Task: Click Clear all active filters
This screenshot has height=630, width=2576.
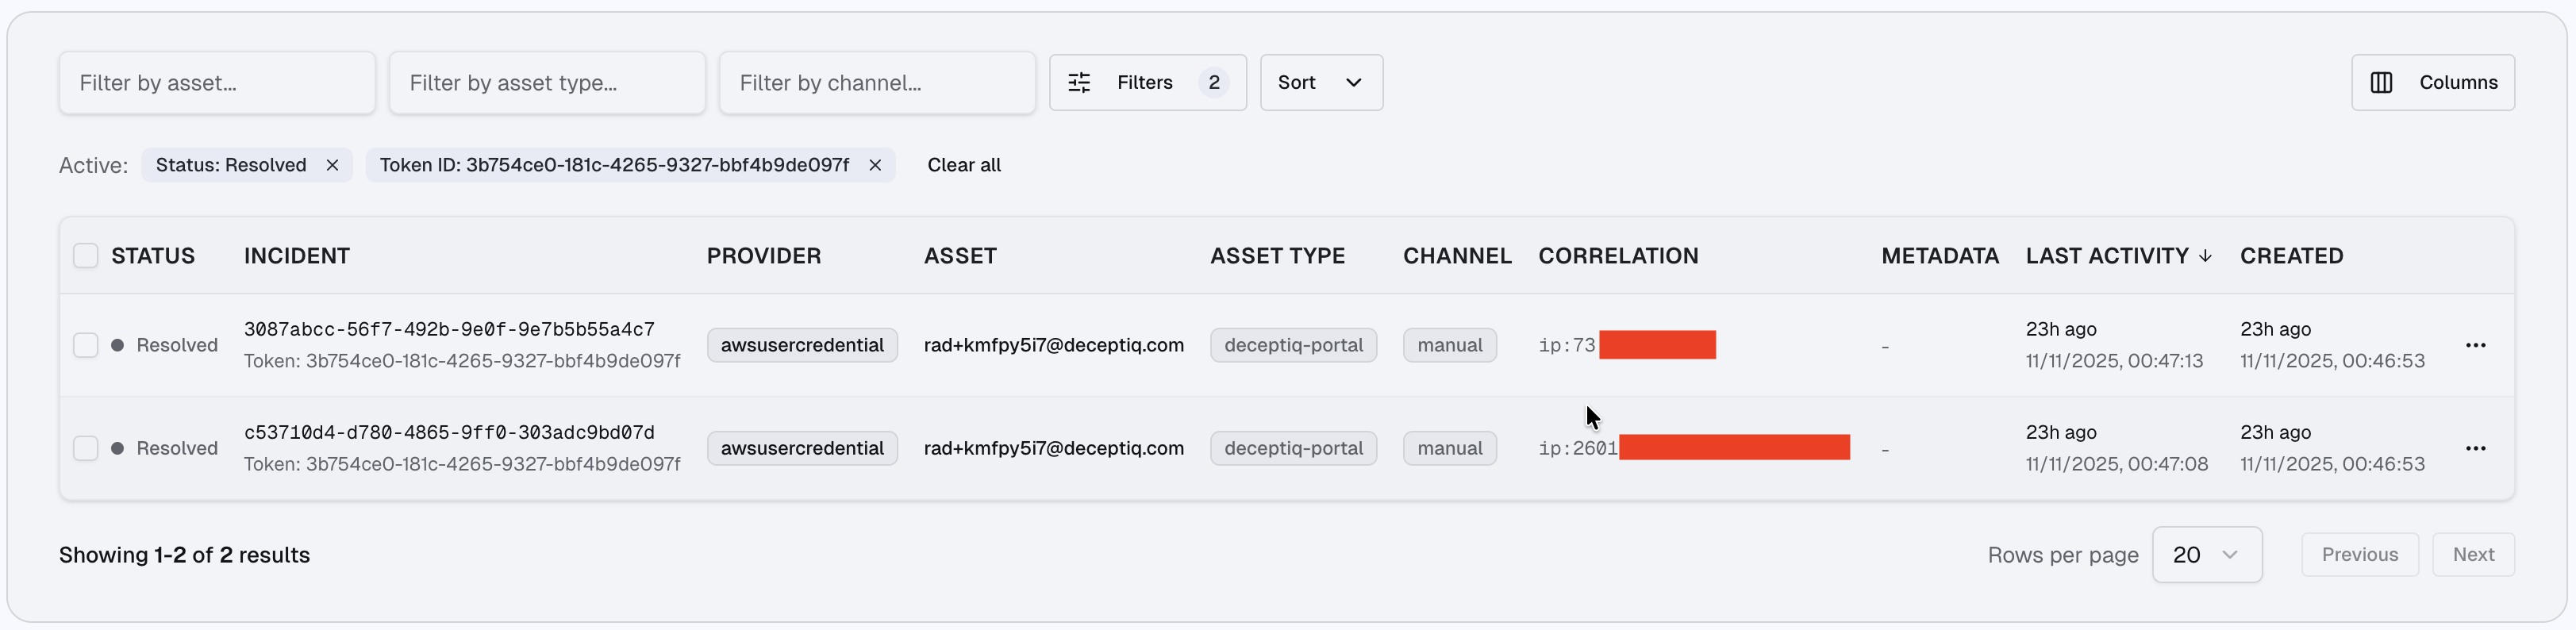Action: (x=963, y=165)
